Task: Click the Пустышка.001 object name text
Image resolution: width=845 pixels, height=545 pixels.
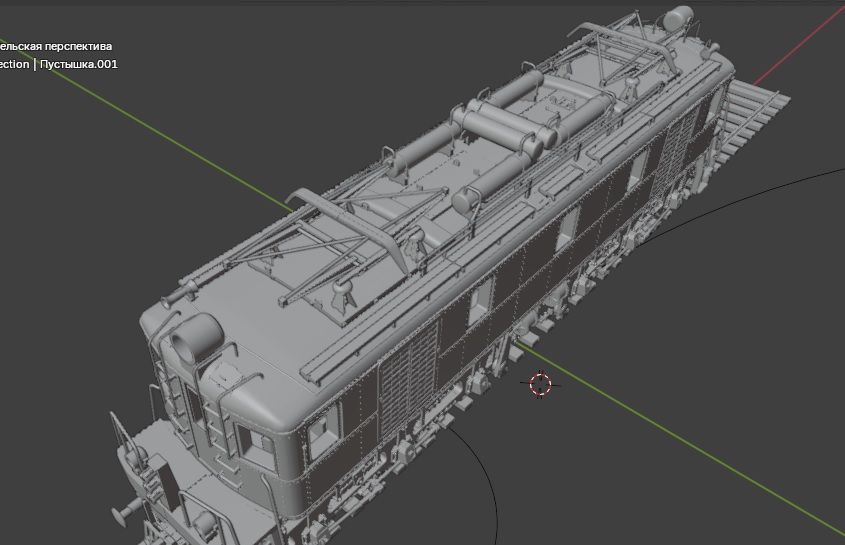Action: point(79,64)
